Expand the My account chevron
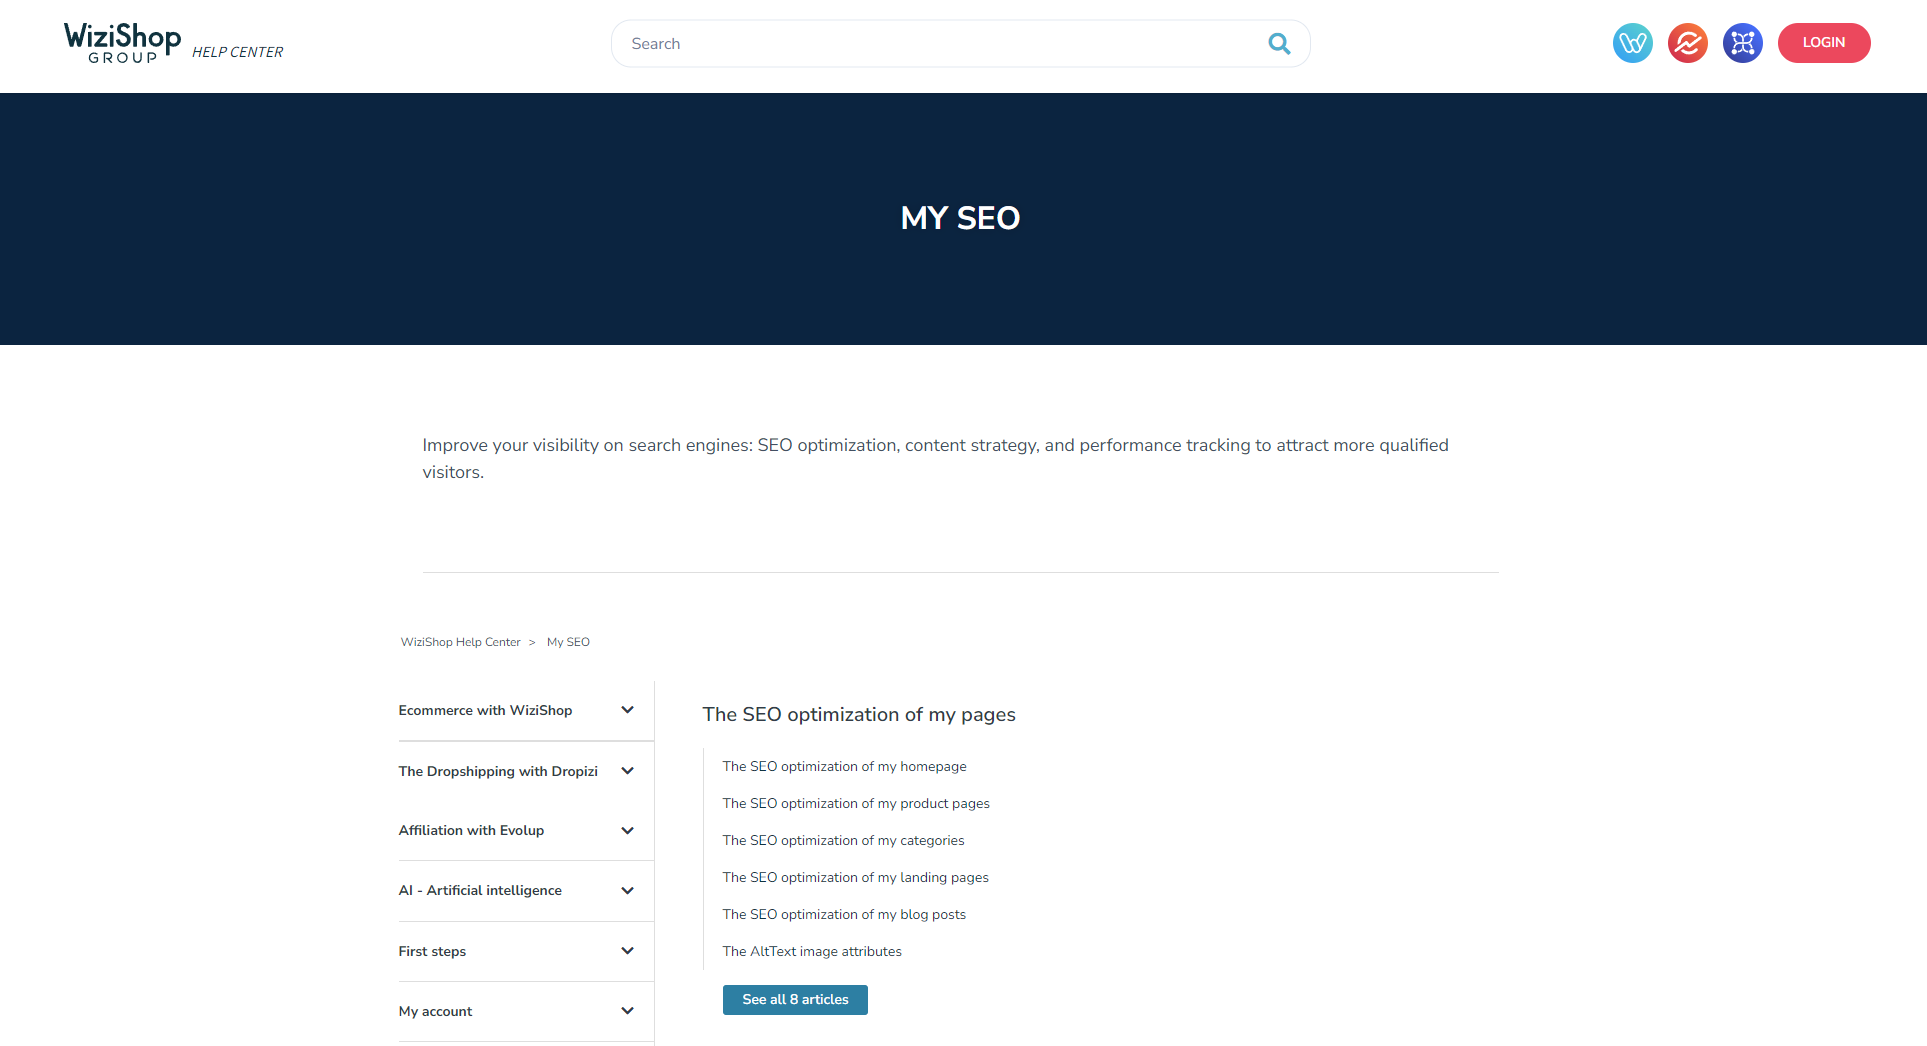Image resolution: width=1927 pixels, height=1046 pixels. 627,1011
